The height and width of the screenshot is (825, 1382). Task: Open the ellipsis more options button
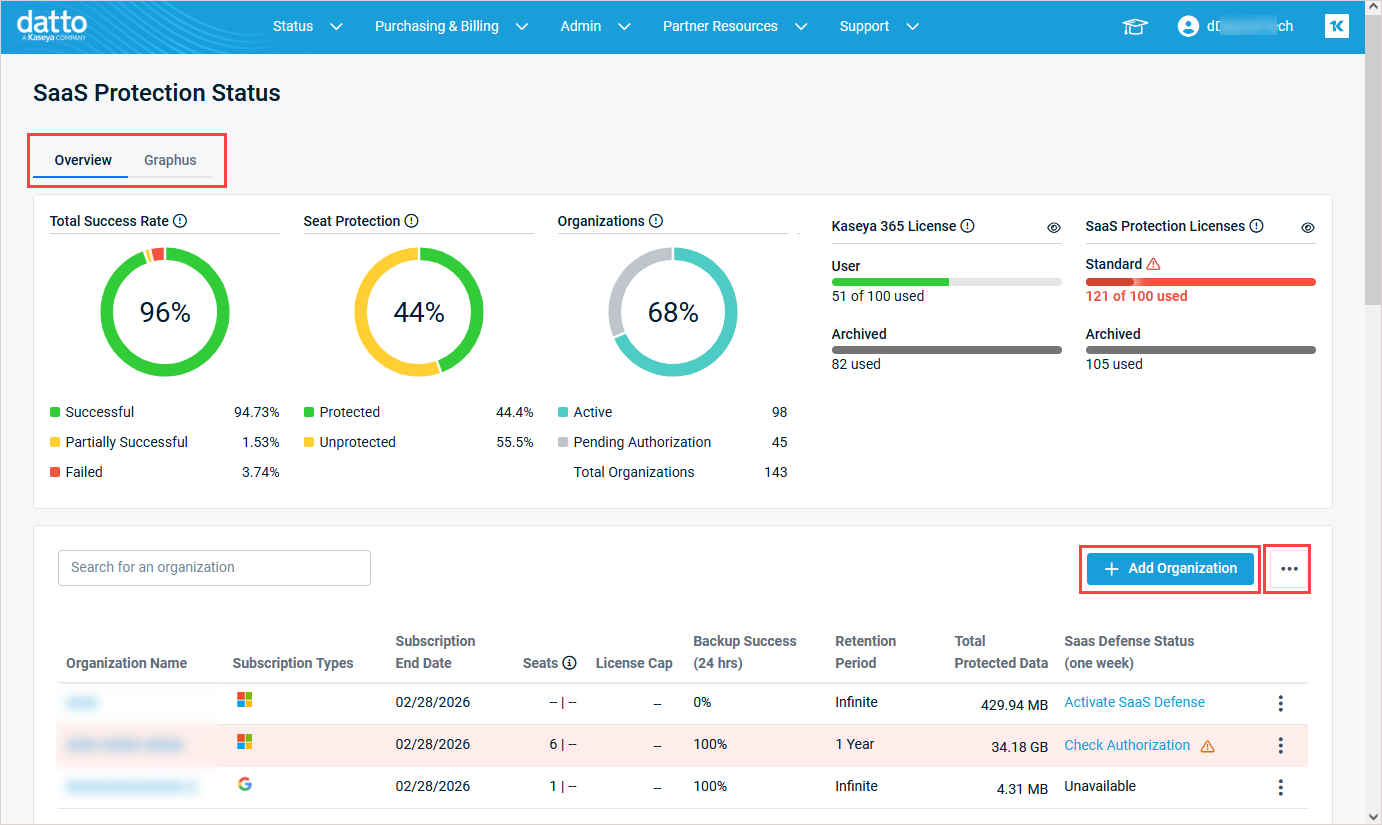tap(1289, 568)
